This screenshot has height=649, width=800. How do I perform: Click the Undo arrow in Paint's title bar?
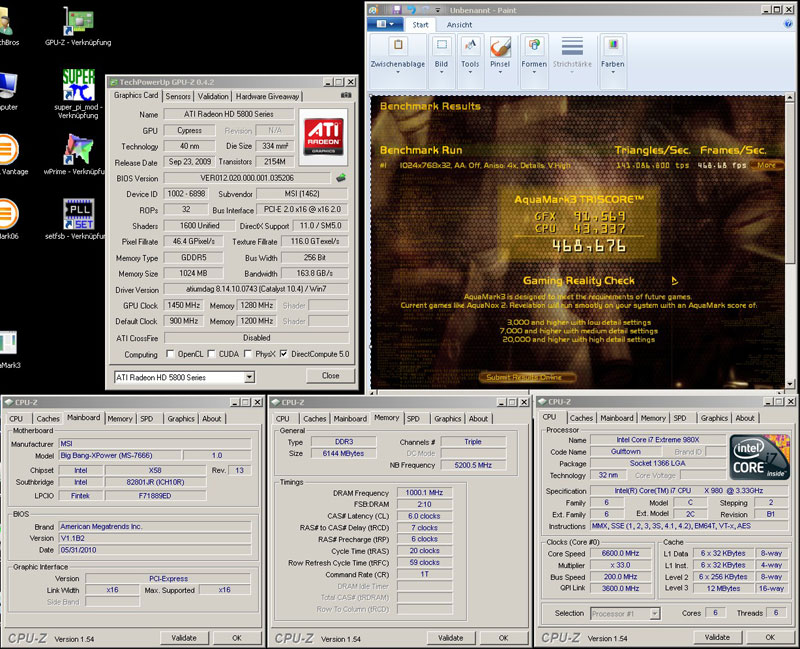click(x=411, y=10)
